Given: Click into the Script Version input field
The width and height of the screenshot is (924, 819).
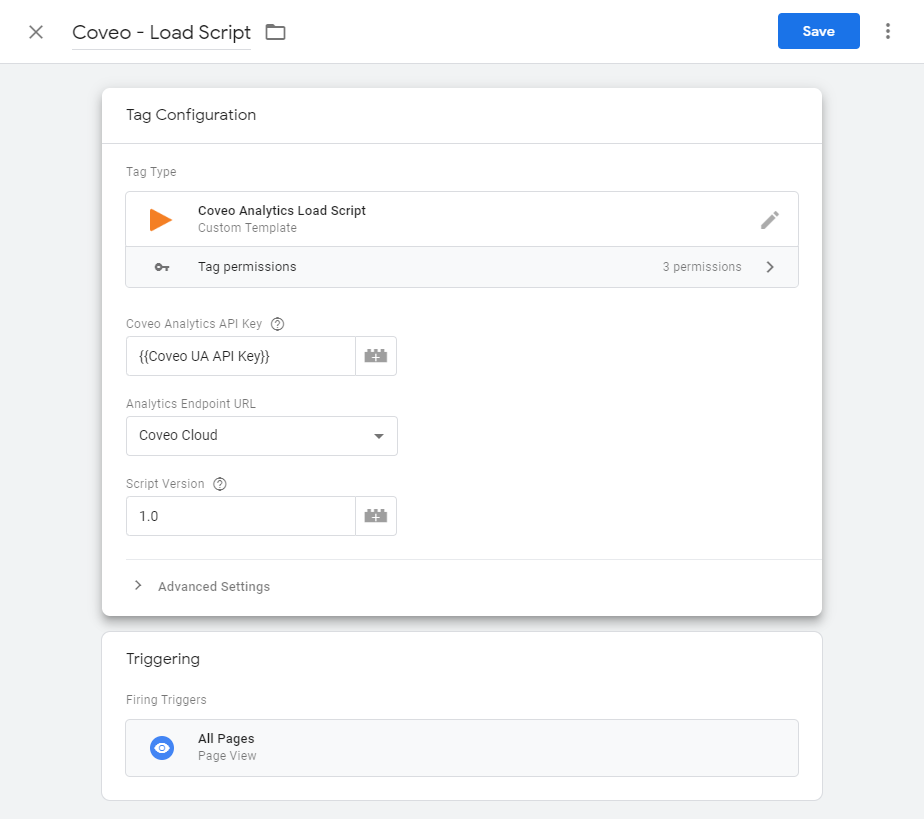Looking at the screenshot, I should [x=241, y=516].
